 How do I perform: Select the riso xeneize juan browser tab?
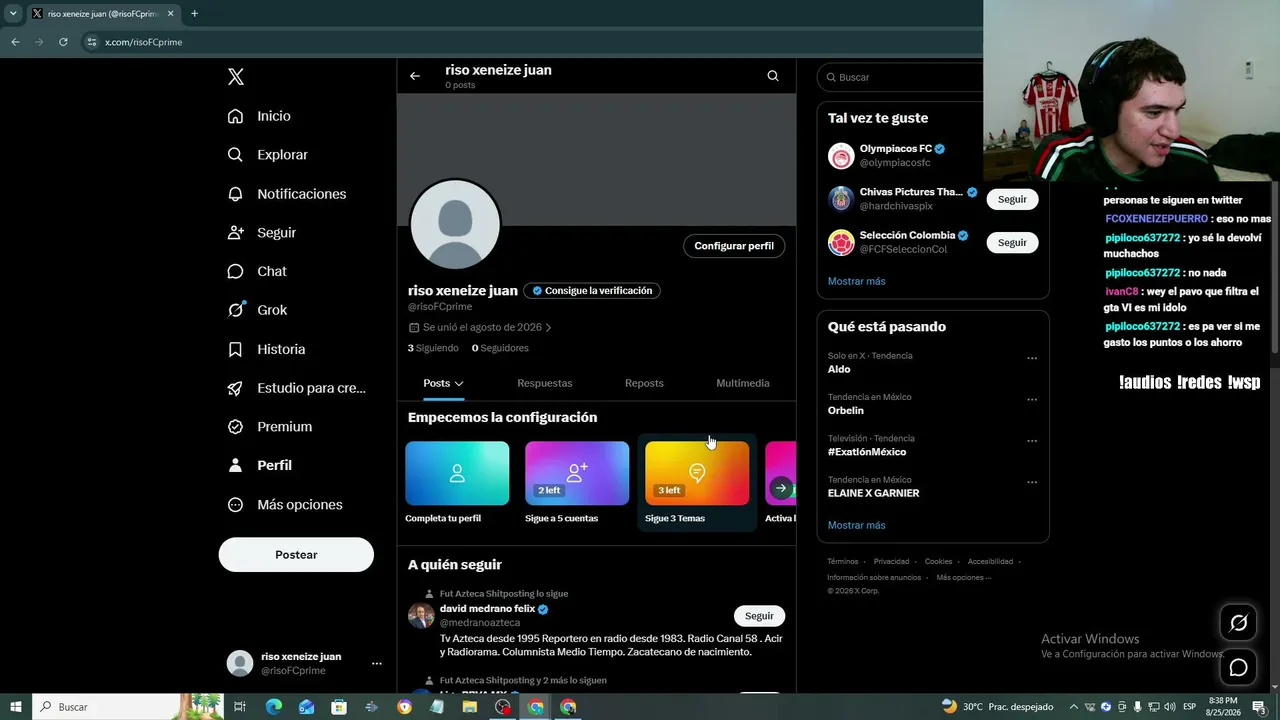(x=102, y=14)
